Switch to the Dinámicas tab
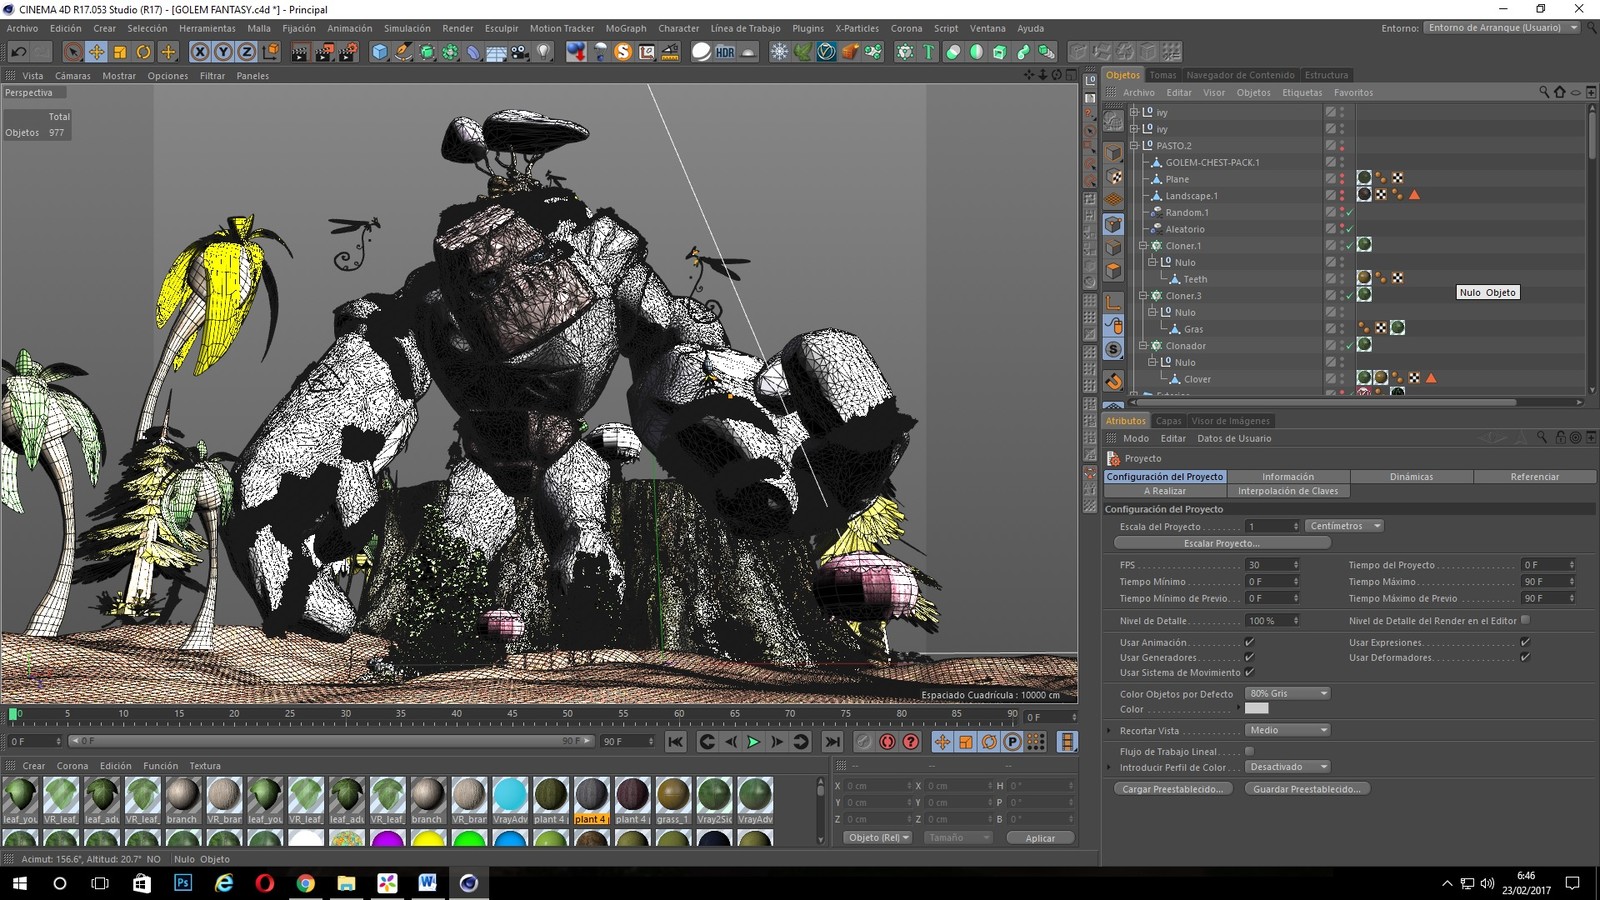Viewport: 1600px width, 900px height. point(1411,477)
